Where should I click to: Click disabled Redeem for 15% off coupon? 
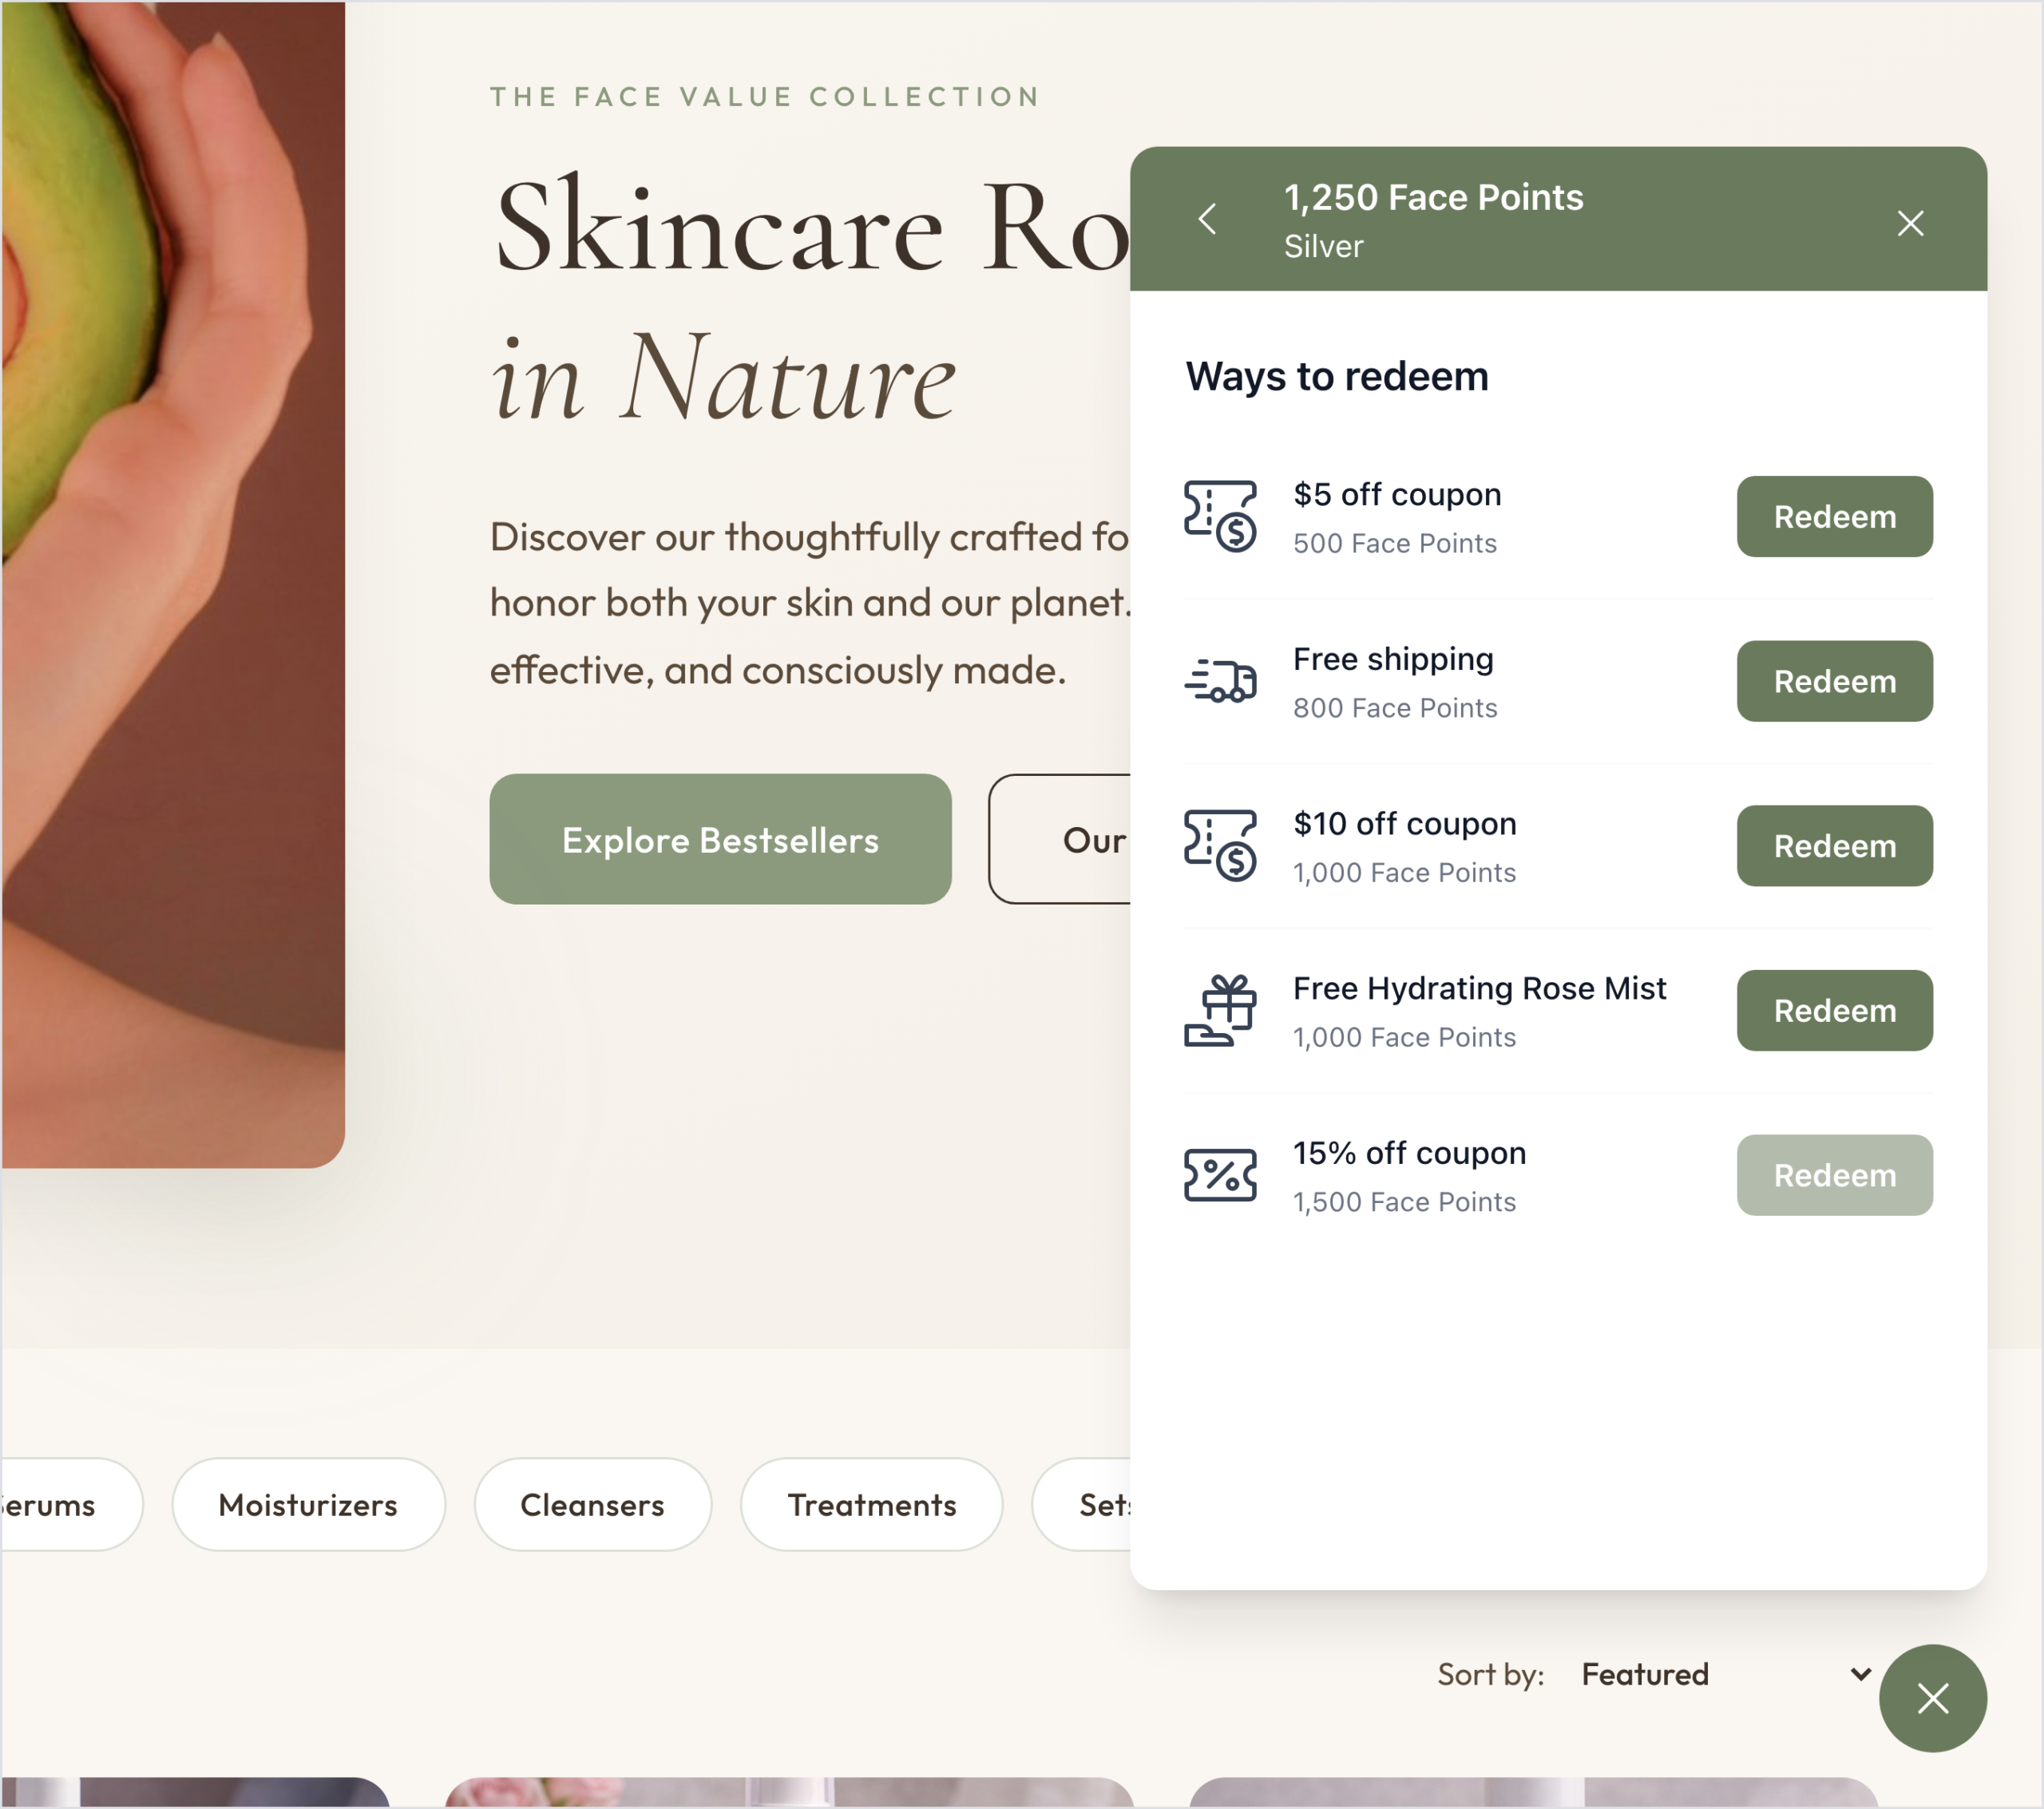click(1834, 1175)
